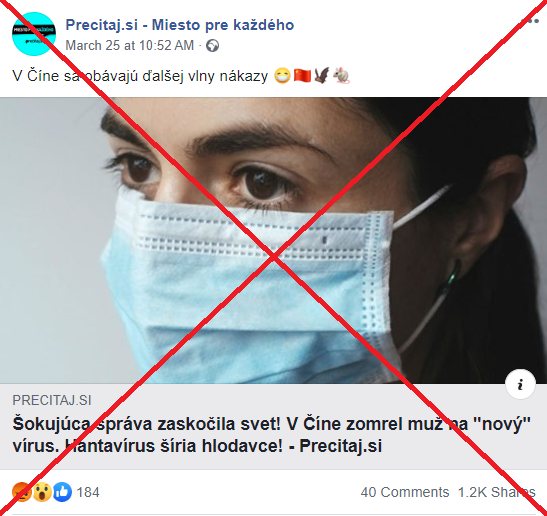Open the three-dot post options menu
This screenshot has height=516, width=547.
click(531, 21)
